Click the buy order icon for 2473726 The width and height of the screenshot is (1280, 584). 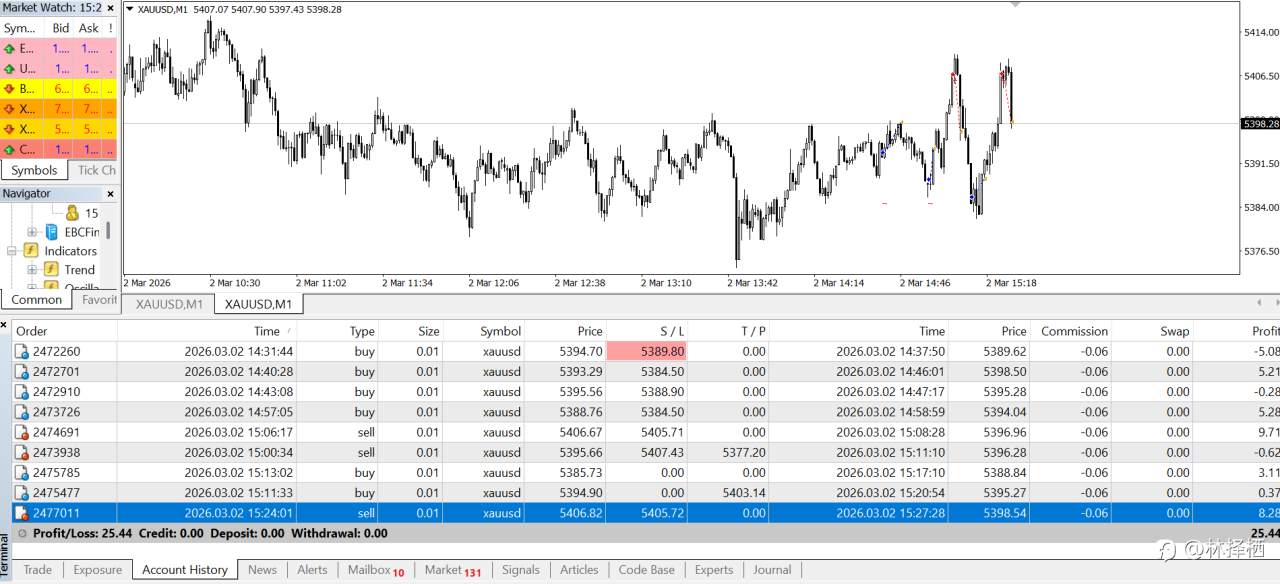coord(21,412)
